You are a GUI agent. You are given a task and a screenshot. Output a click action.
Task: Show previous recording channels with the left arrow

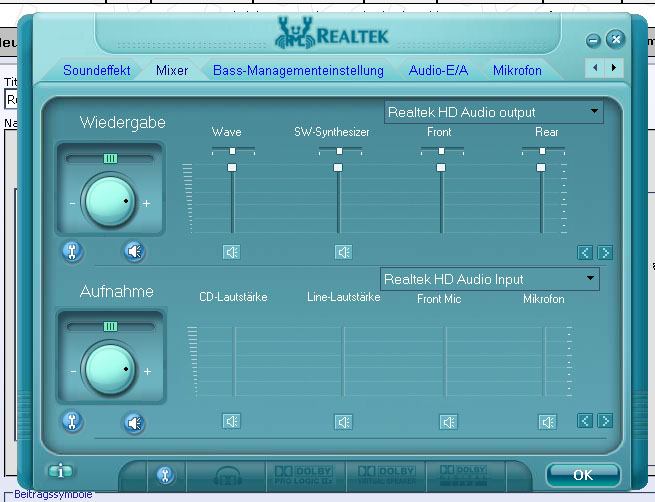pos(585,421)
